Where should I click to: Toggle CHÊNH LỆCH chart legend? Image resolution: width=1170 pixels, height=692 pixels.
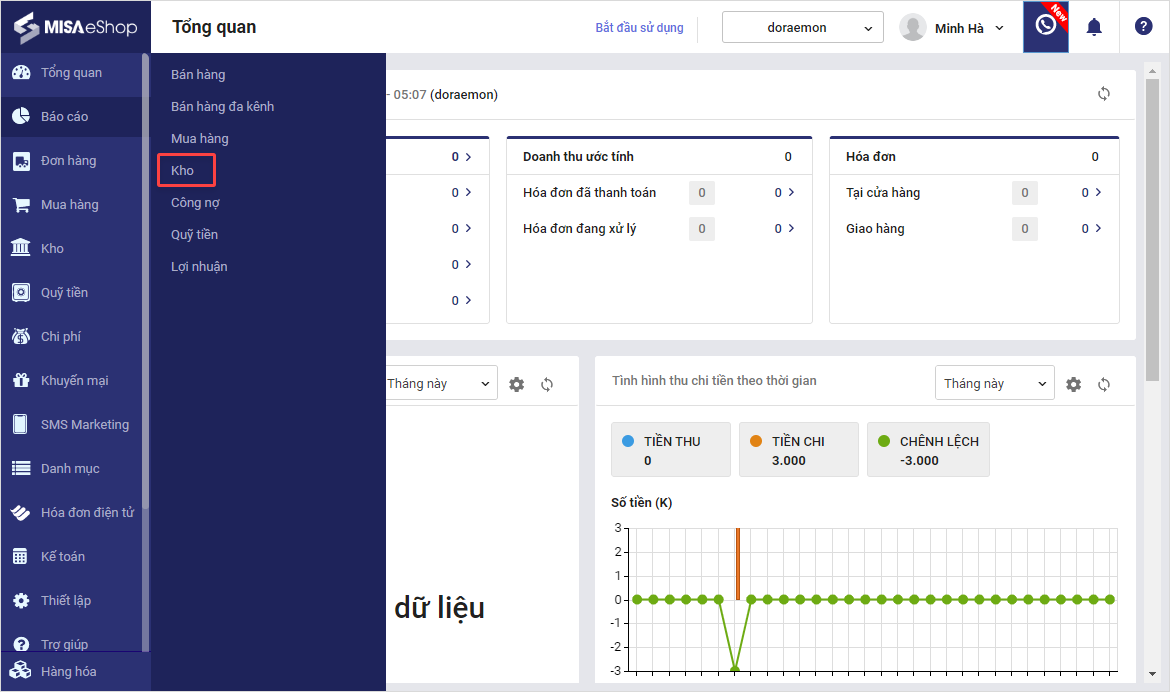(x=928, y=449)
